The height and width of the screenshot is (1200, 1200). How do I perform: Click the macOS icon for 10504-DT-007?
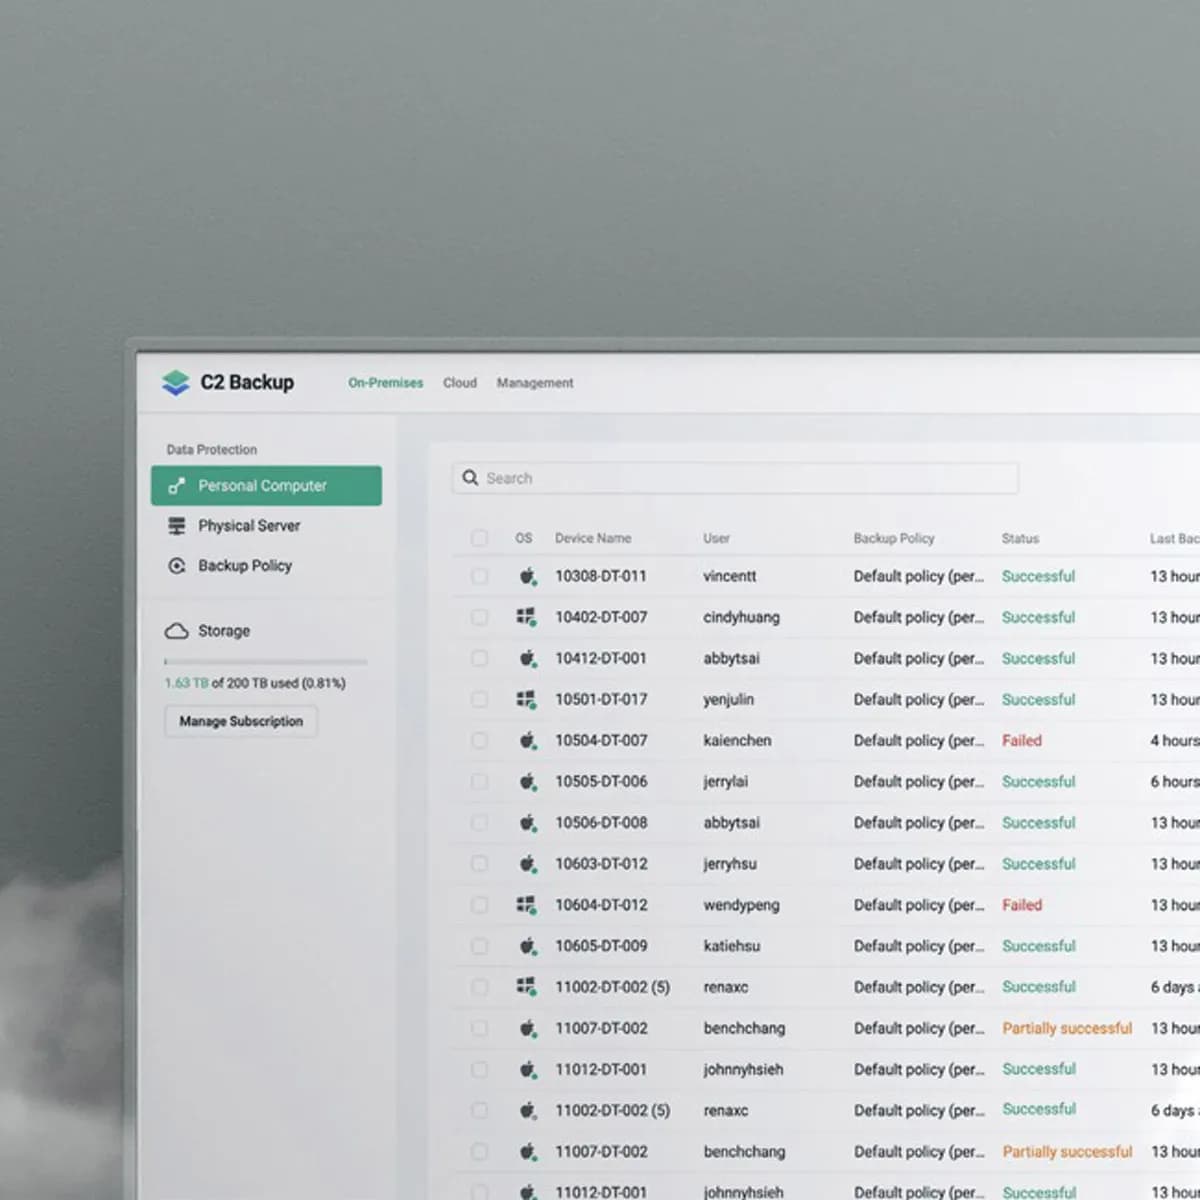click(x=527, y=740)
